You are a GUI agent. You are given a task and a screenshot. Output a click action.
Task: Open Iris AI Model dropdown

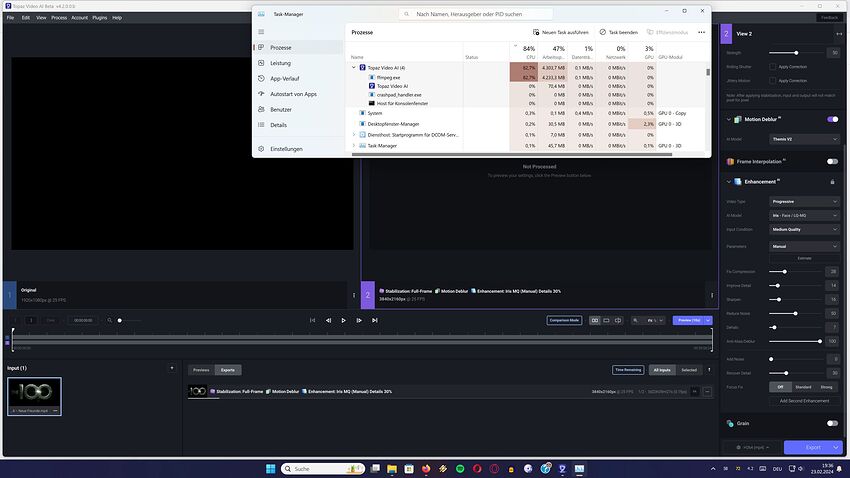[804, 216]
